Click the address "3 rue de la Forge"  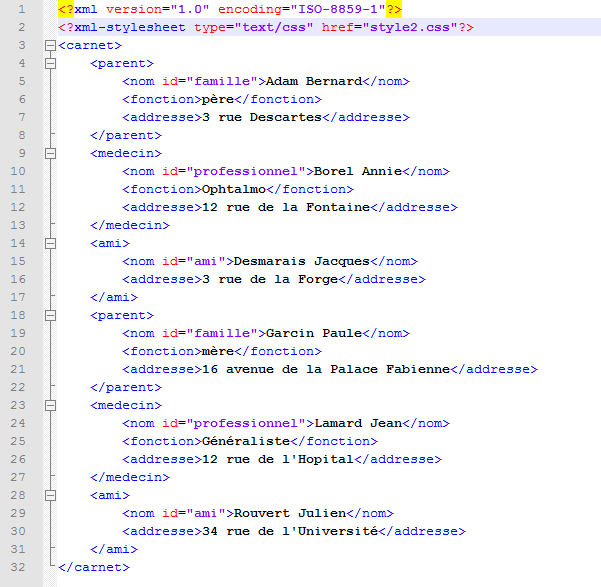coord(270,280)
